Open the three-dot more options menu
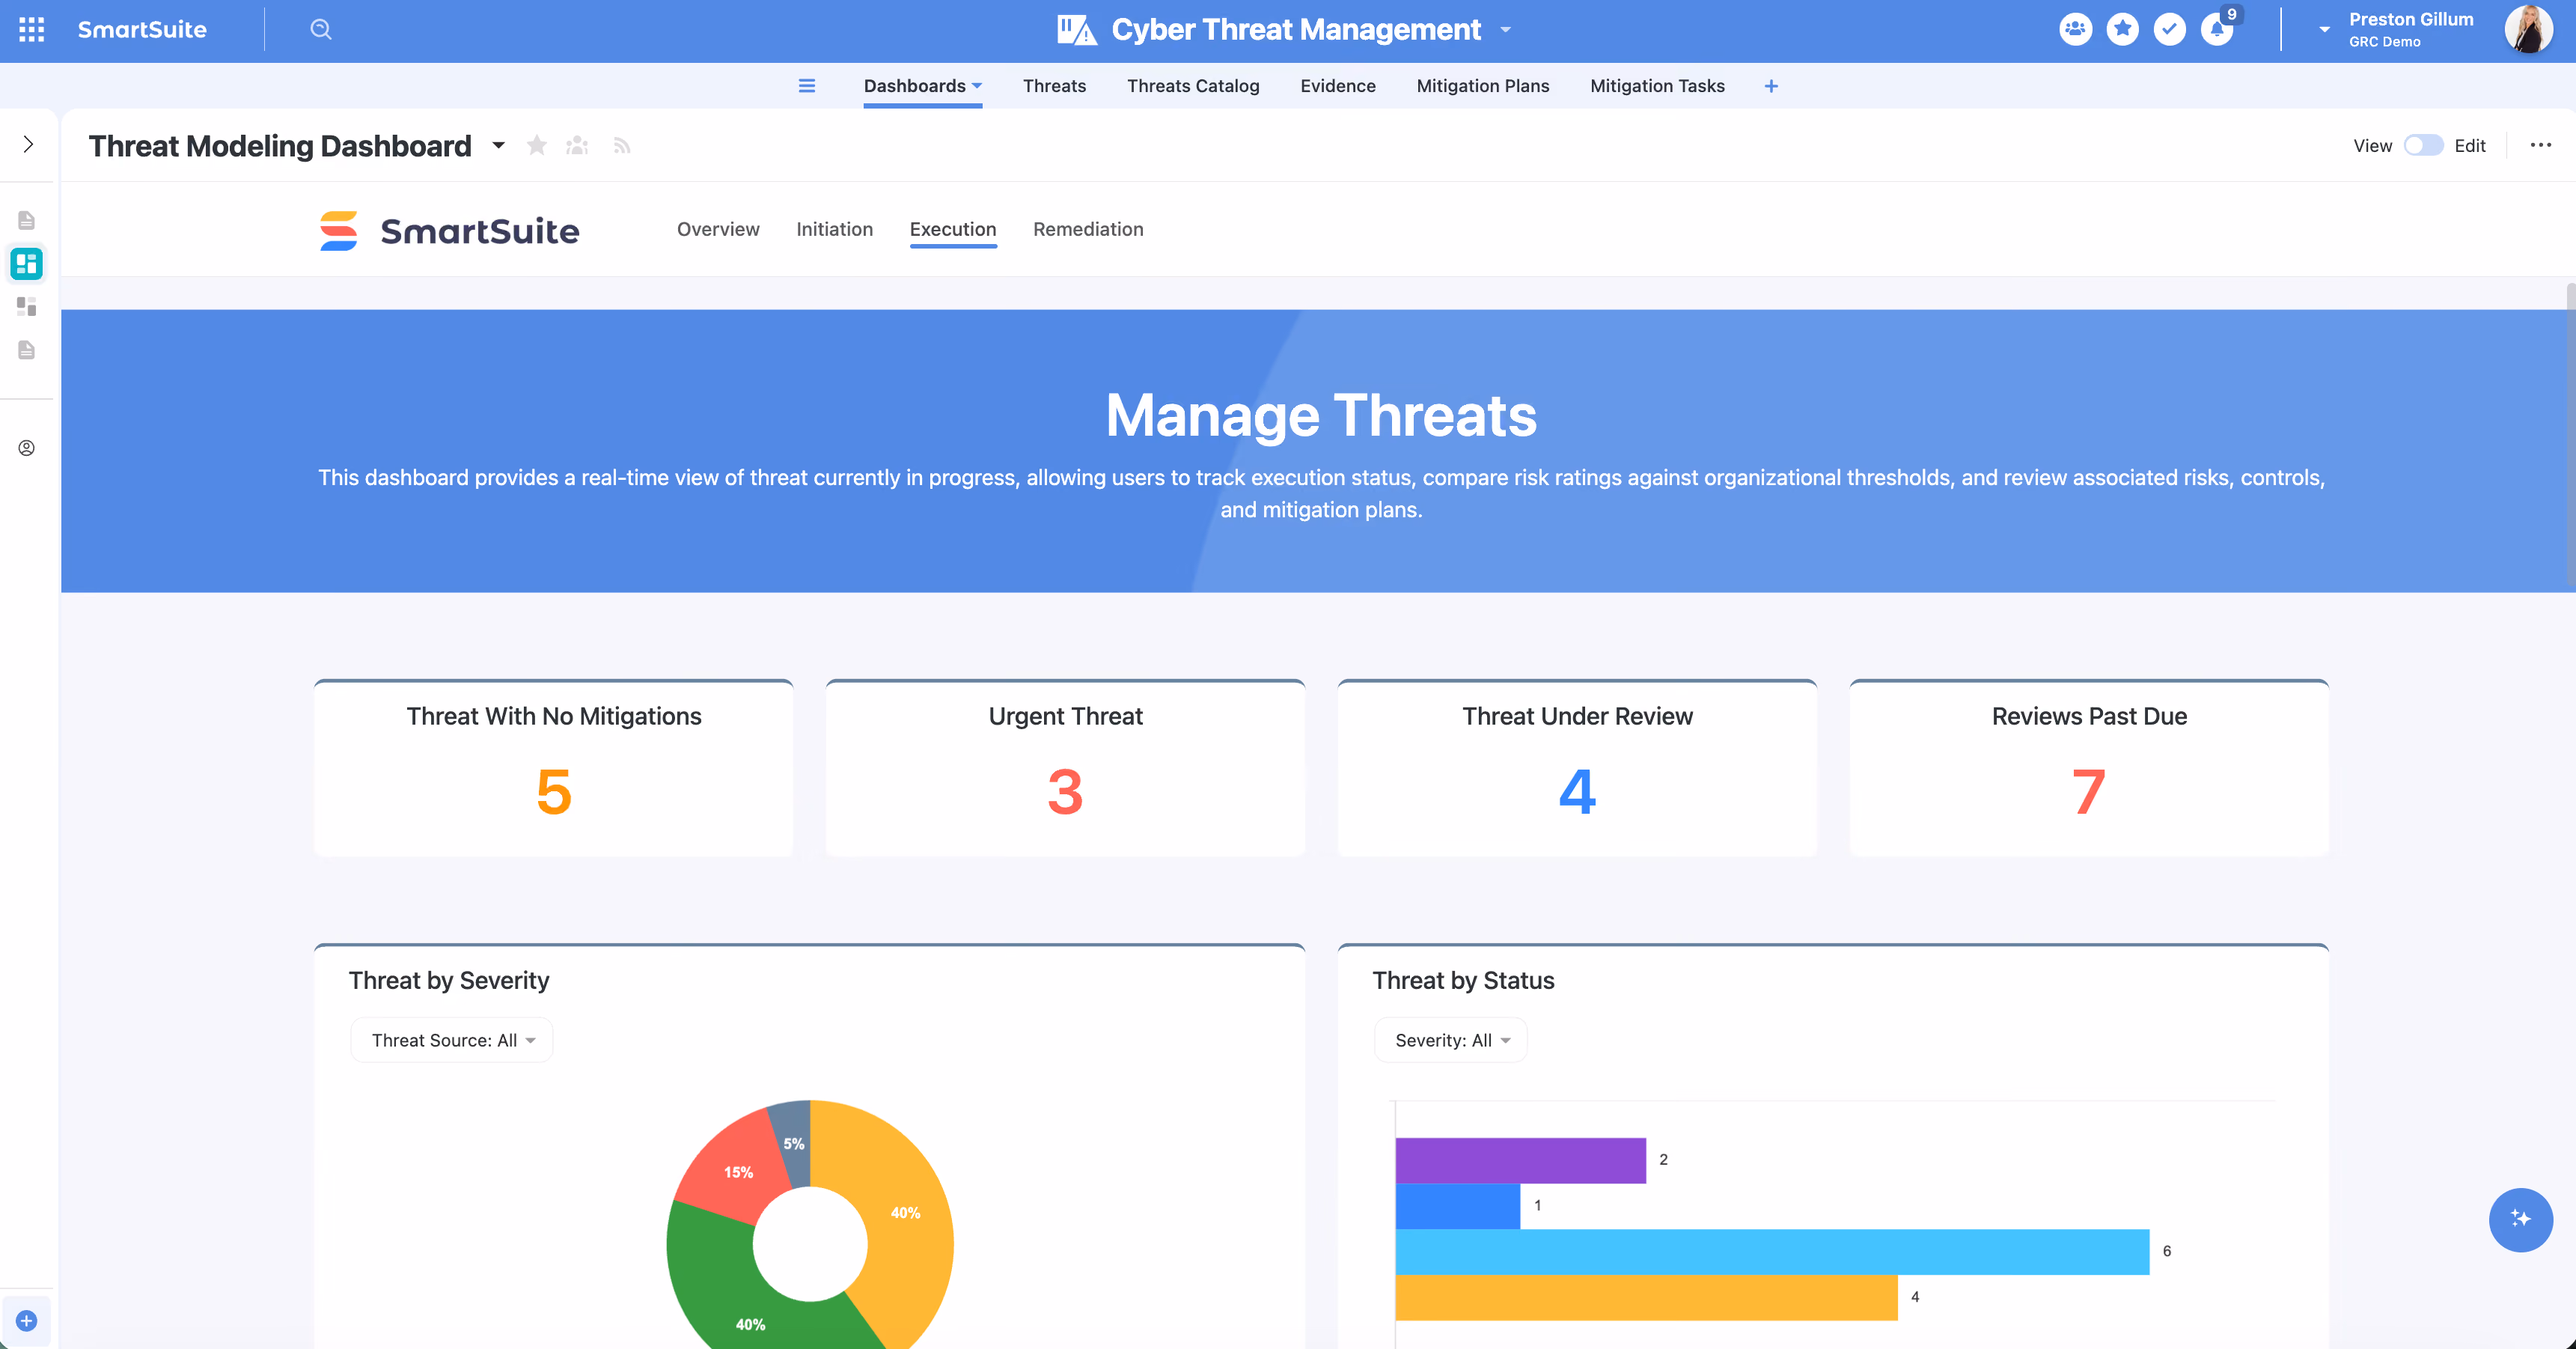 tap(2540, 146)
